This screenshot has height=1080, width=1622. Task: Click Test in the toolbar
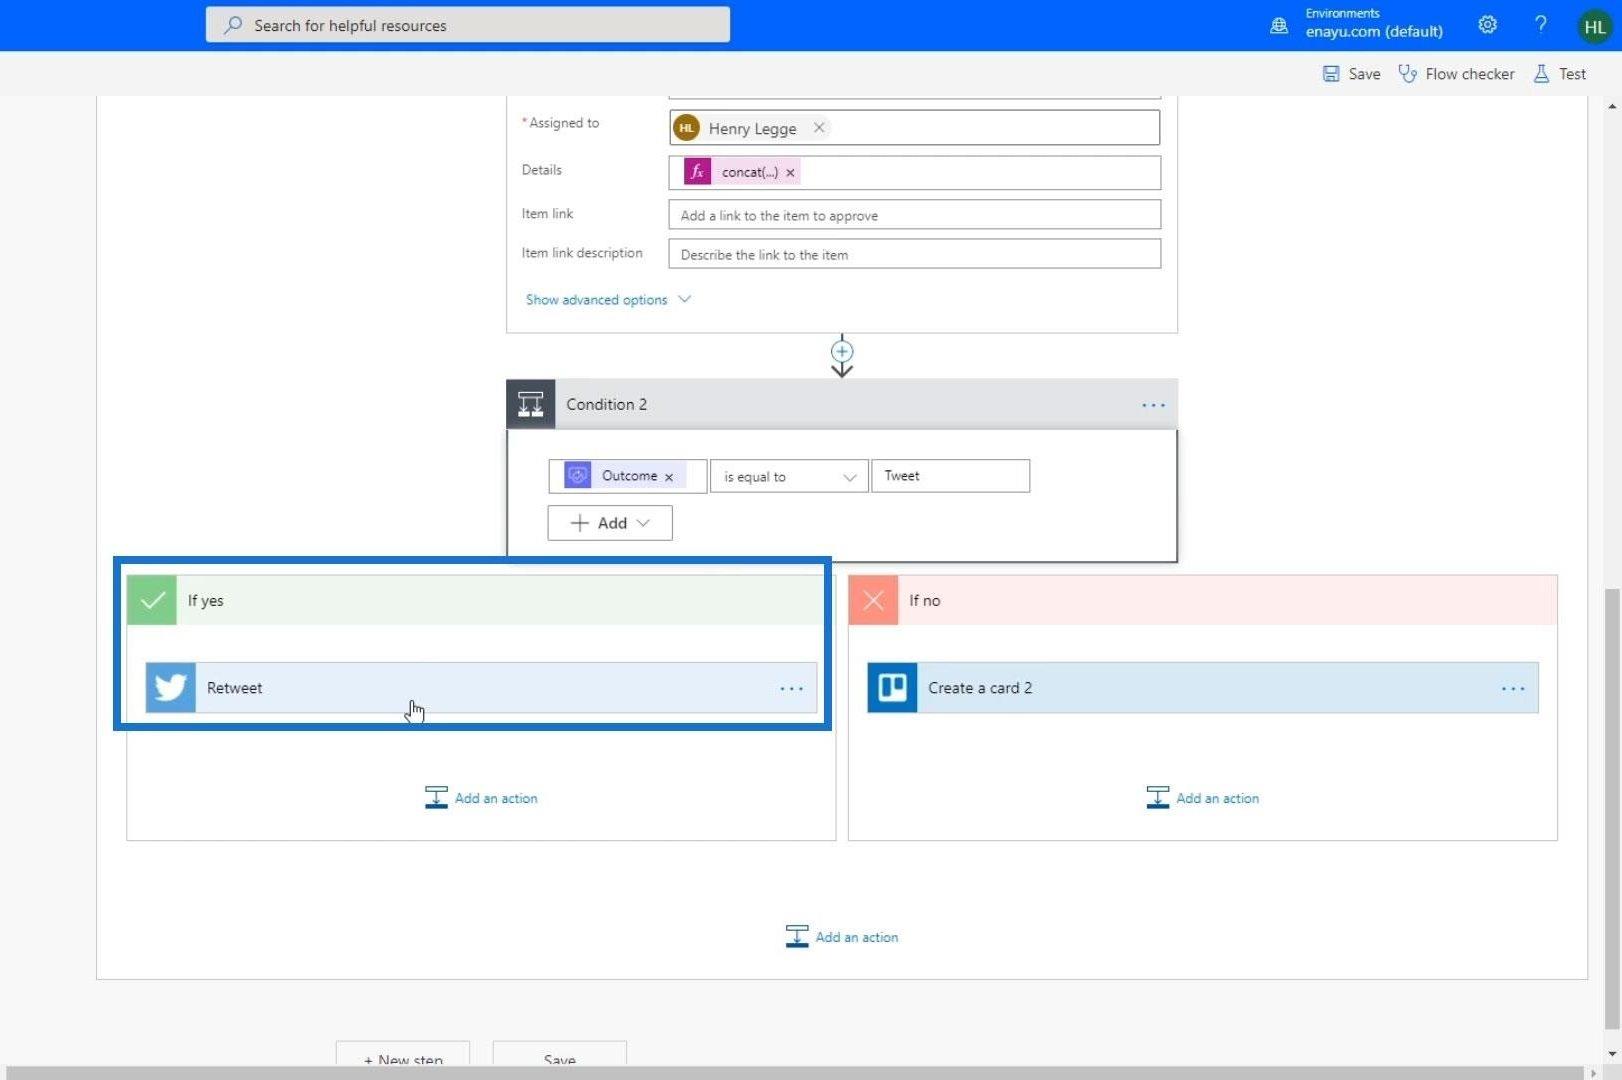[x=1560, y=74]
